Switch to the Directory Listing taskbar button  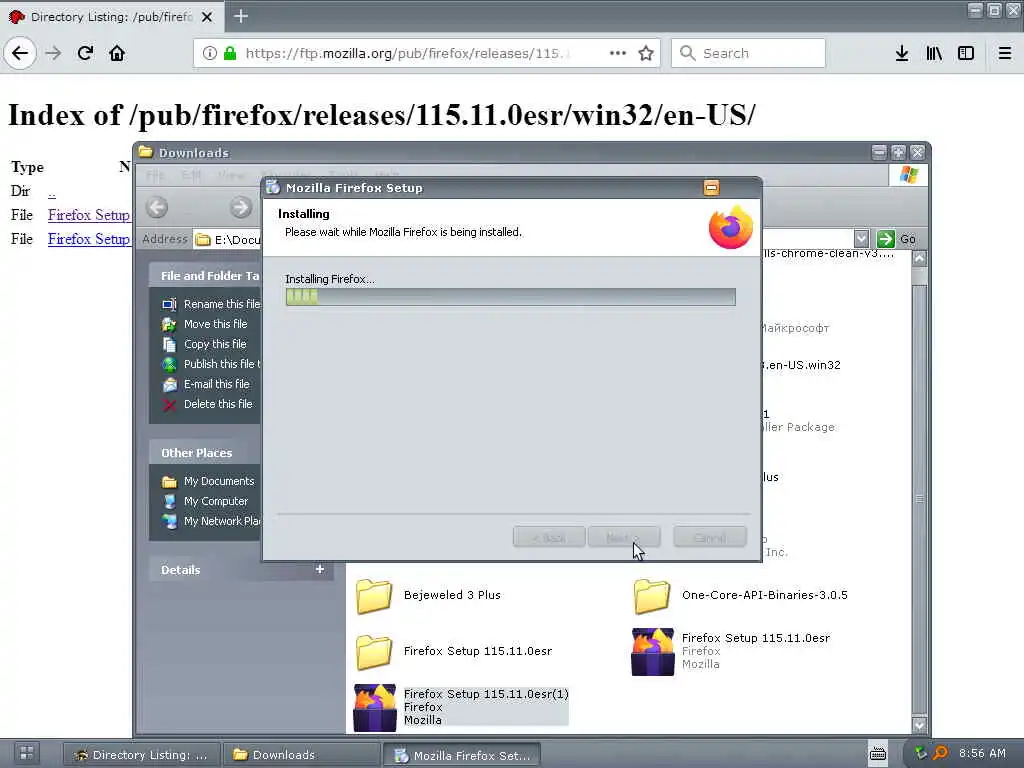coord(142,755)
